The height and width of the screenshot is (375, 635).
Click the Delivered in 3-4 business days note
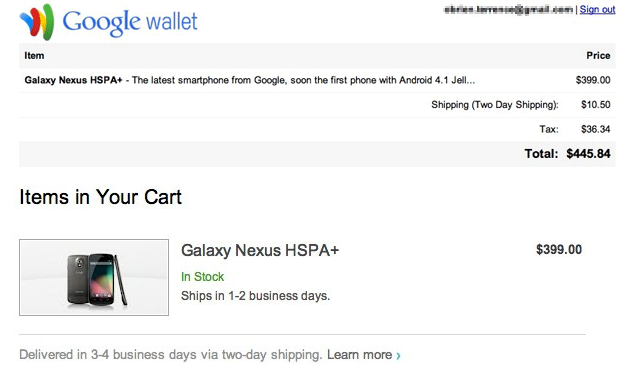(x=170, y=355)
